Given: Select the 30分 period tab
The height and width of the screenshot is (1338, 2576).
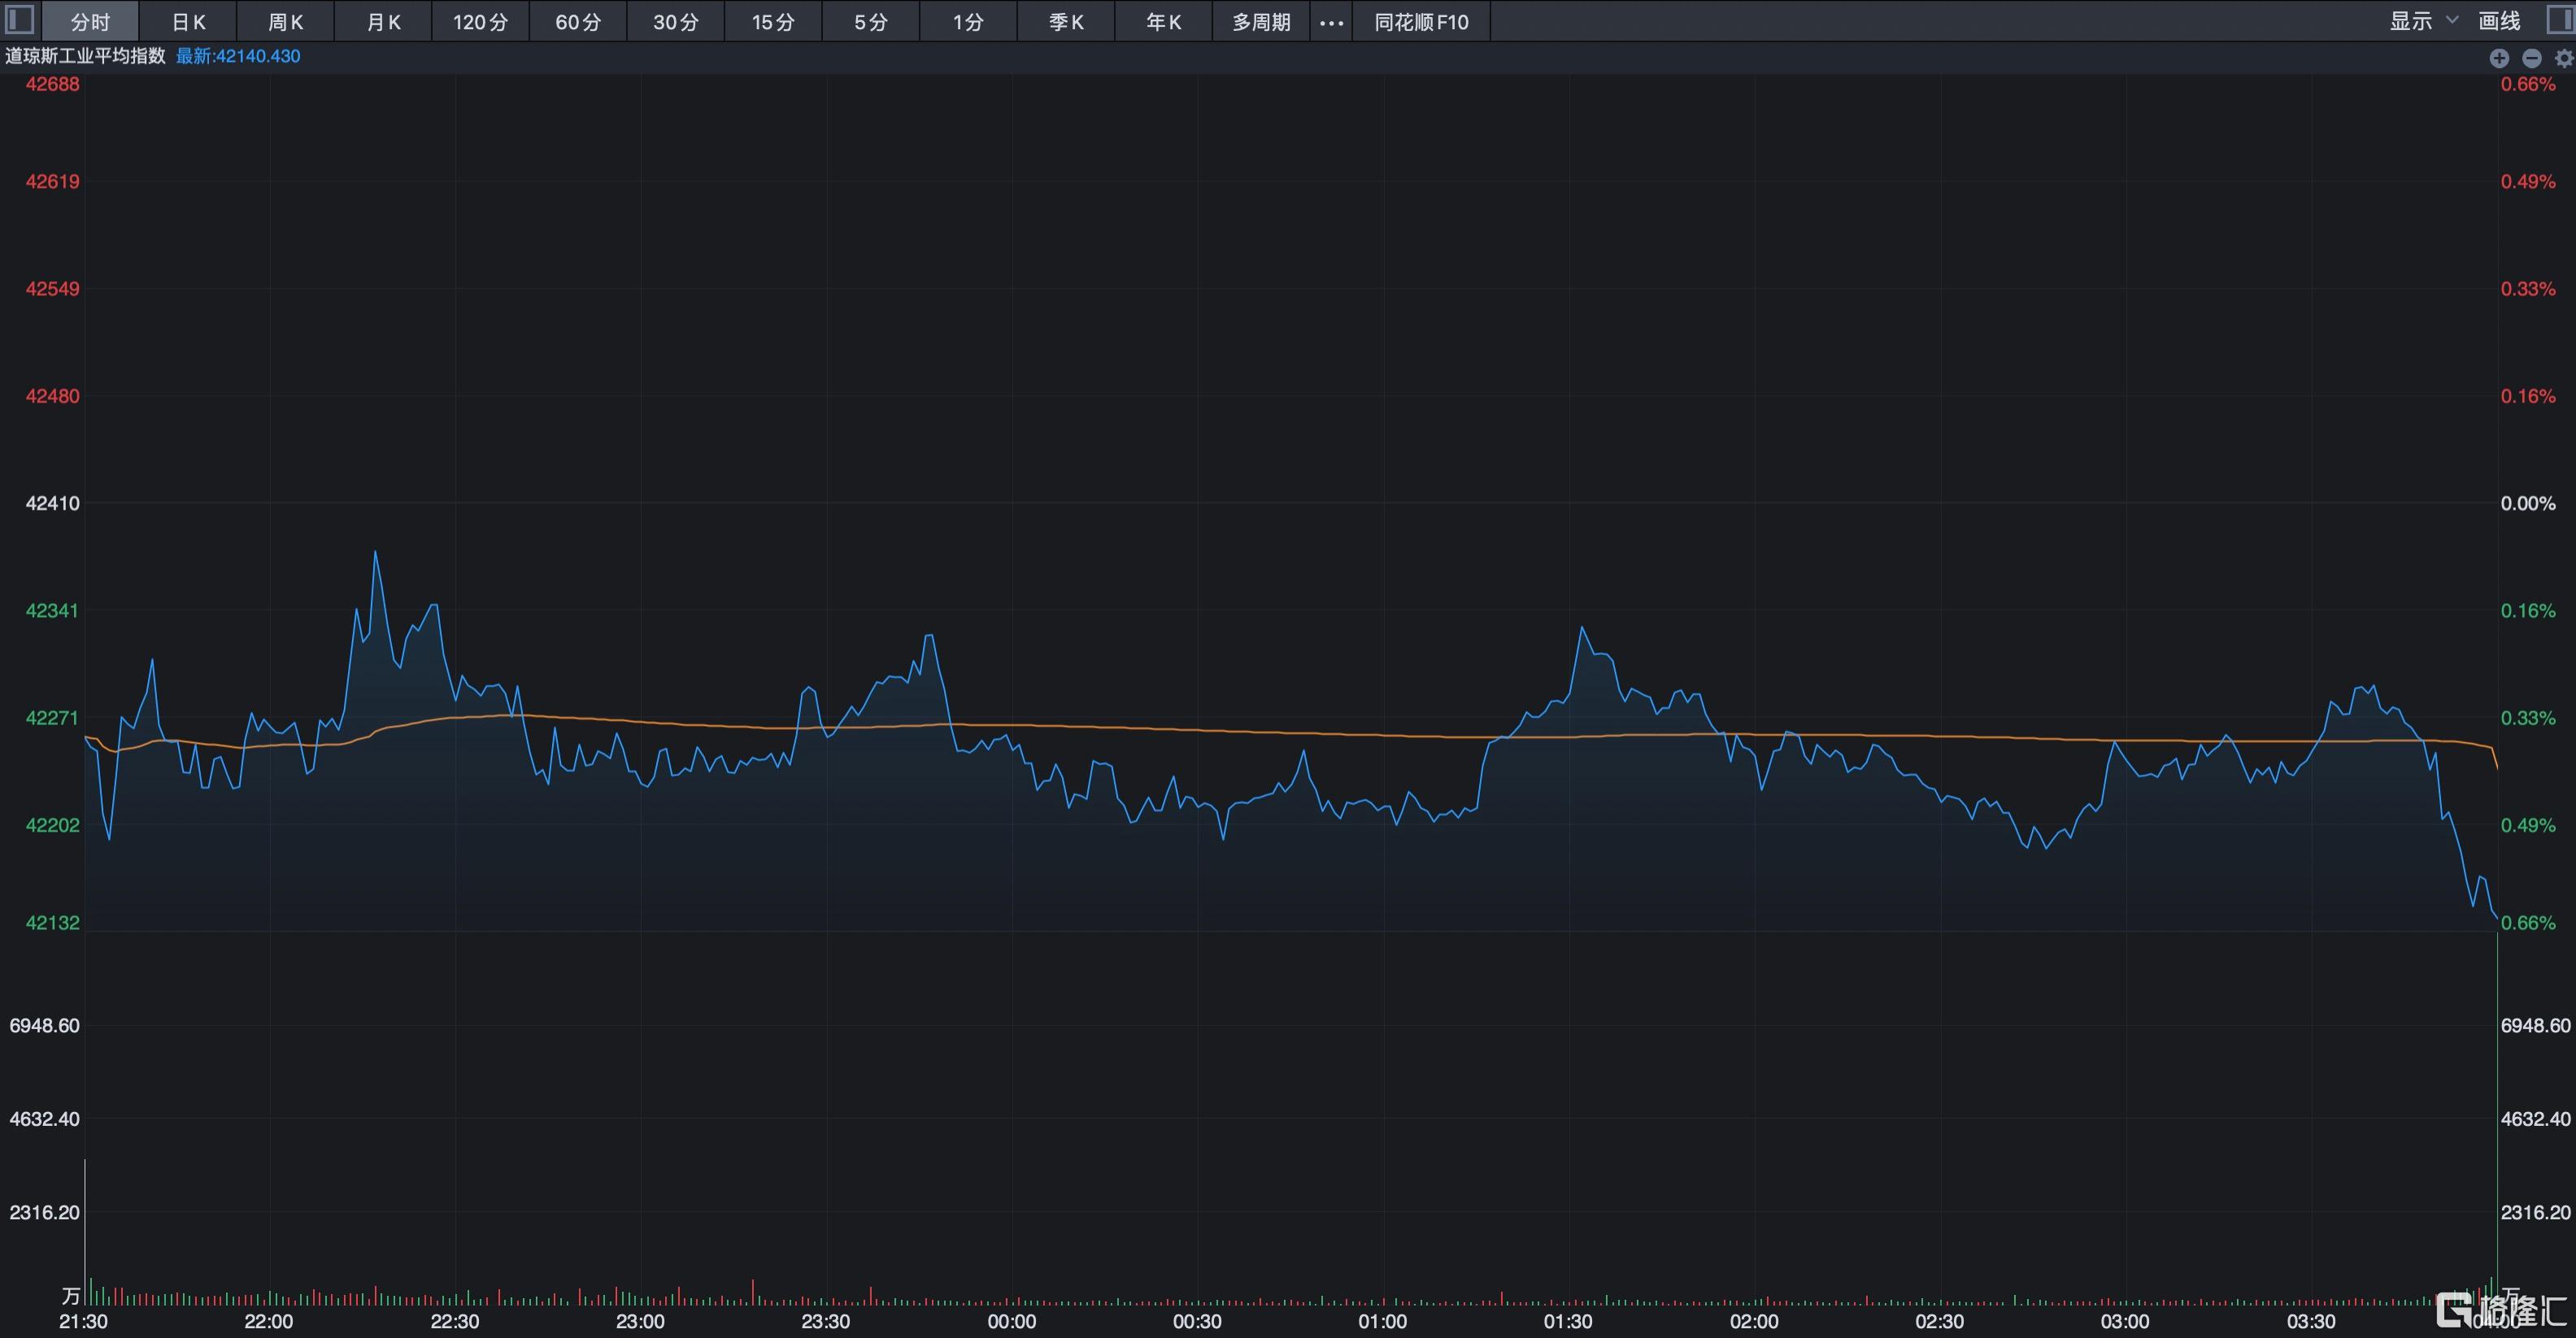Looking at the screenshot, I should 676,22.
